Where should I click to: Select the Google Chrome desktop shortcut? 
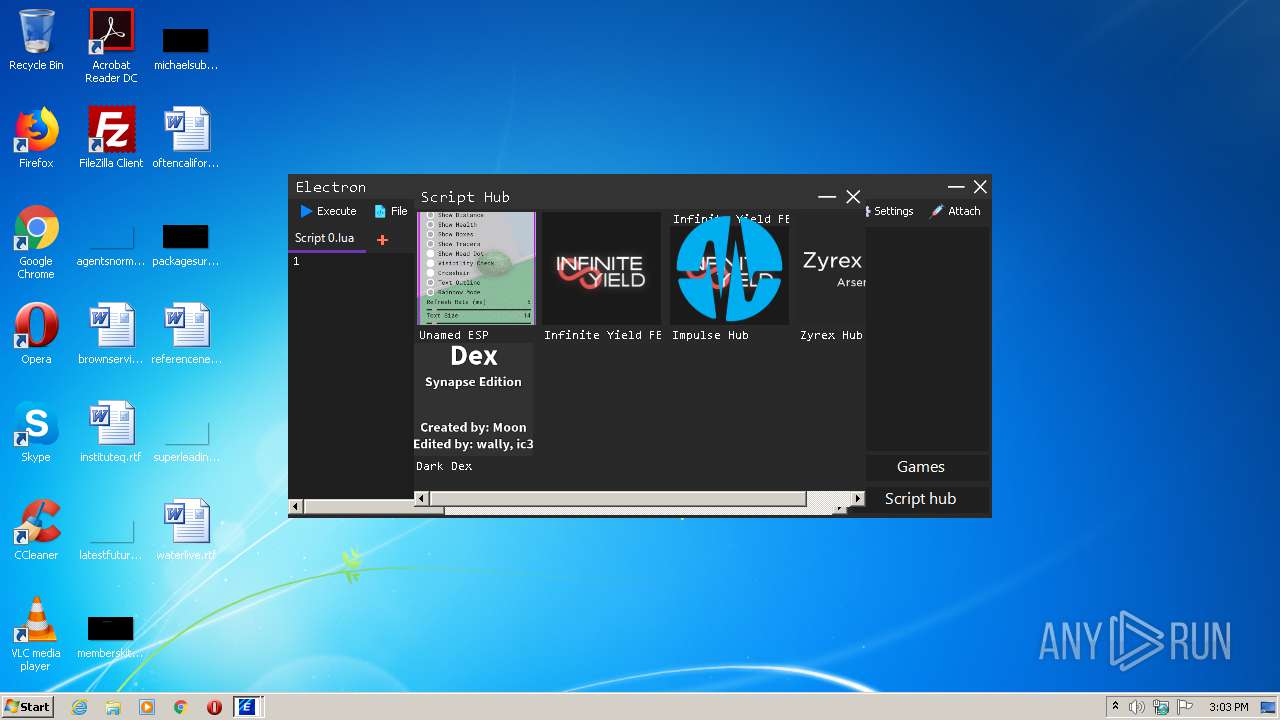pos(36,242)
